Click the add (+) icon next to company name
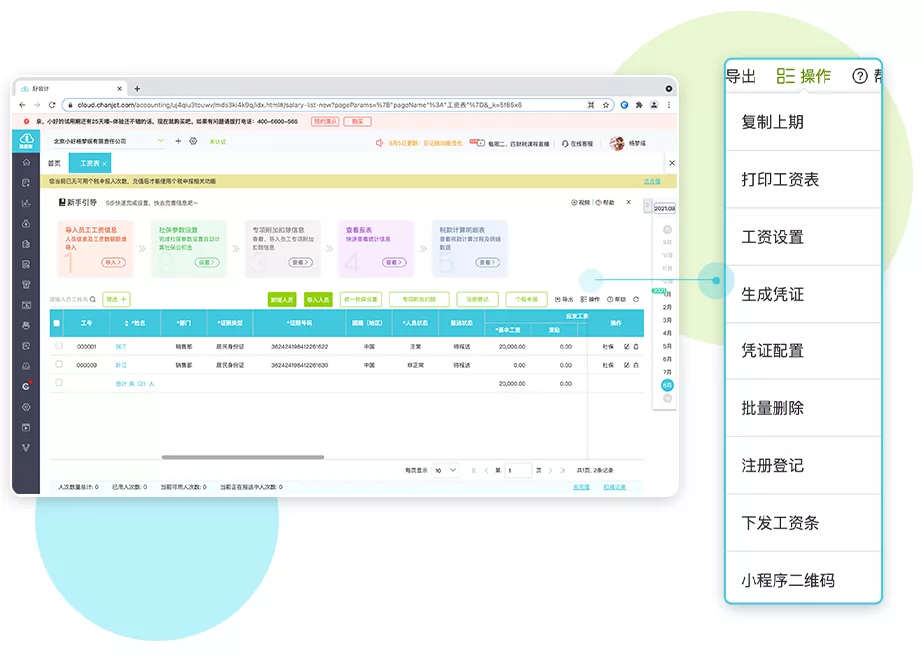922x658 pixels. tap(179, 142)
